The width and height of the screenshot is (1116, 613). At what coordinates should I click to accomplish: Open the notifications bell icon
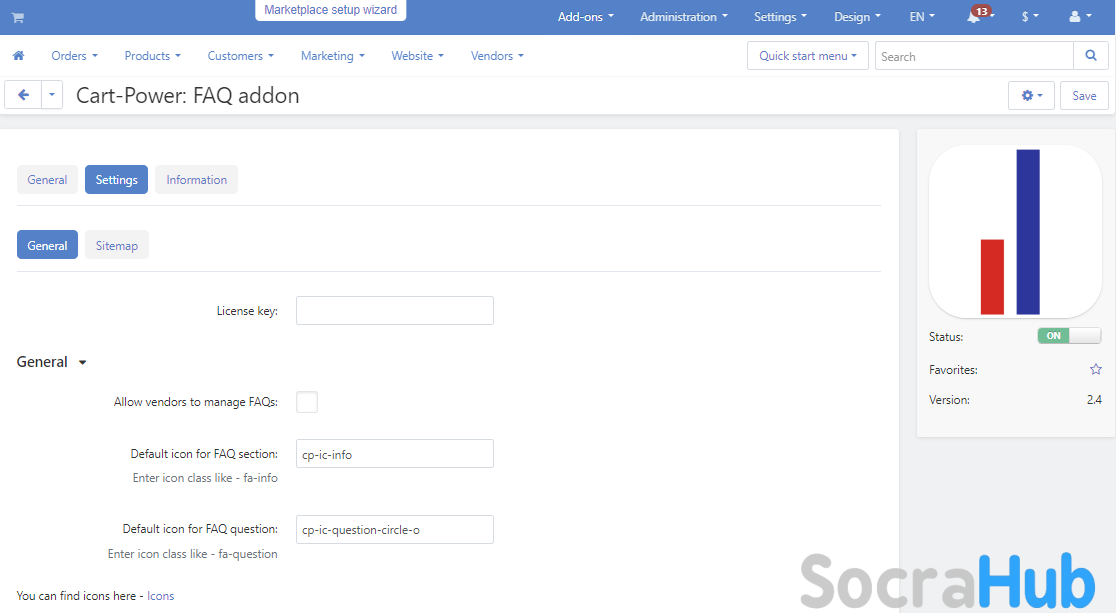click(974, 17)
